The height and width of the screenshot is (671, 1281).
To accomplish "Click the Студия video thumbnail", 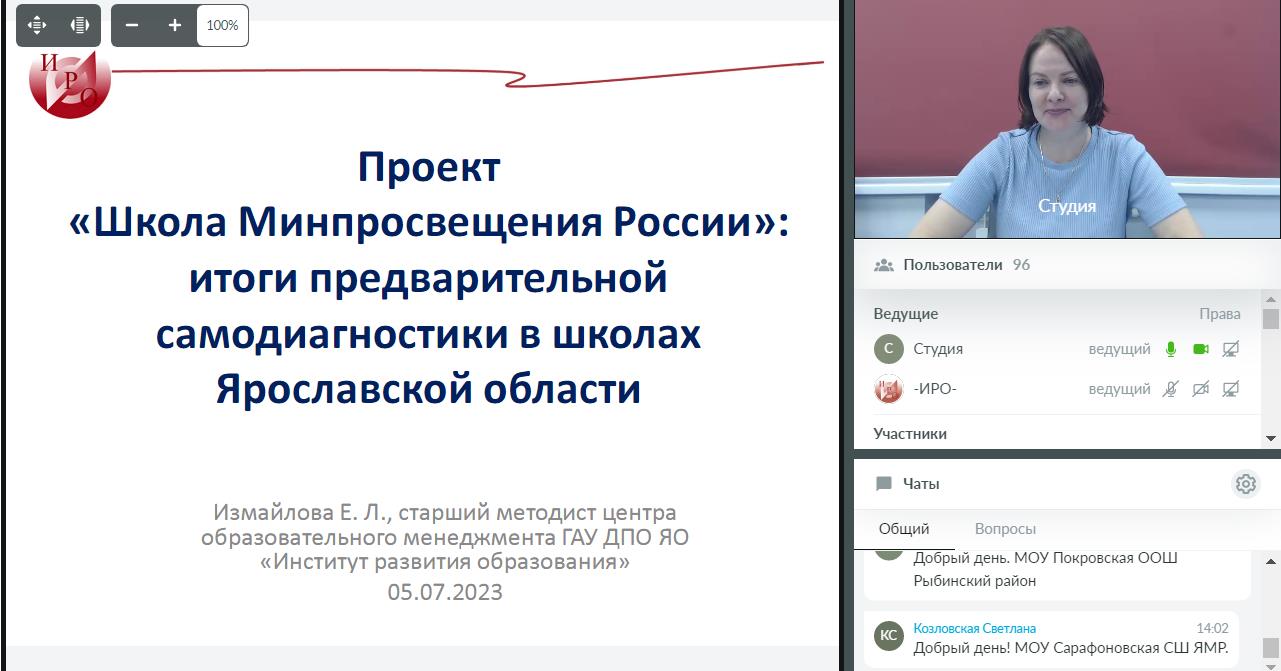I will coord(1067,119).
